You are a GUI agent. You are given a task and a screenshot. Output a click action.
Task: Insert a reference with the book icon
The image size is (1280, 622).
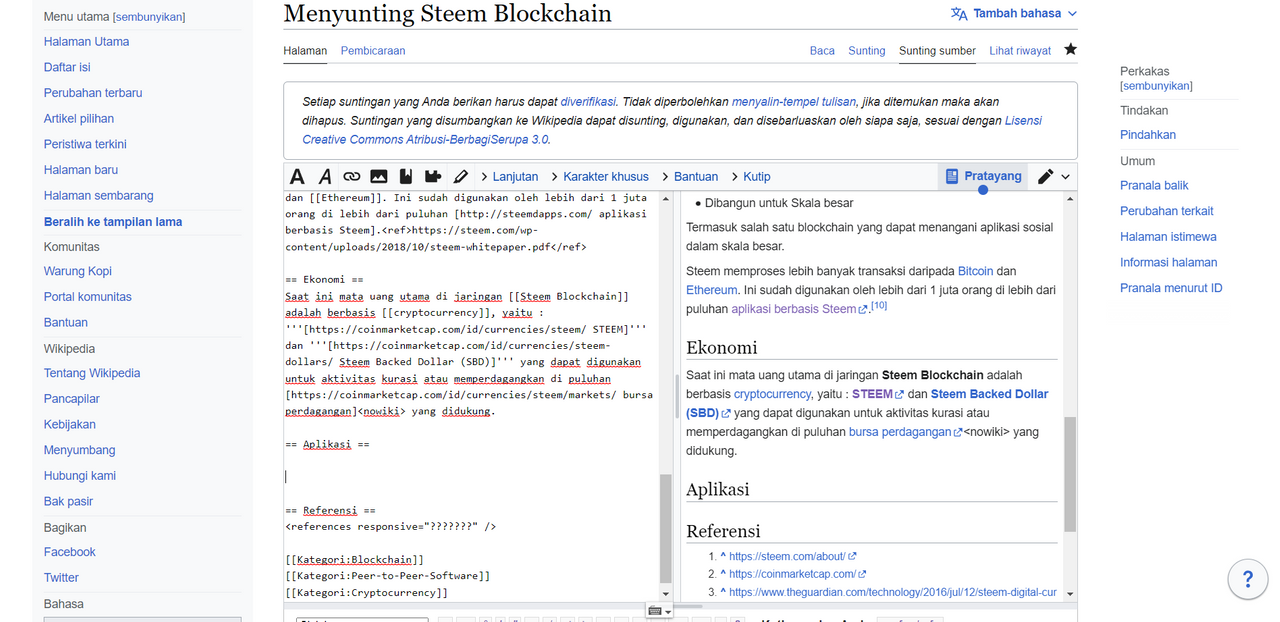406,177
